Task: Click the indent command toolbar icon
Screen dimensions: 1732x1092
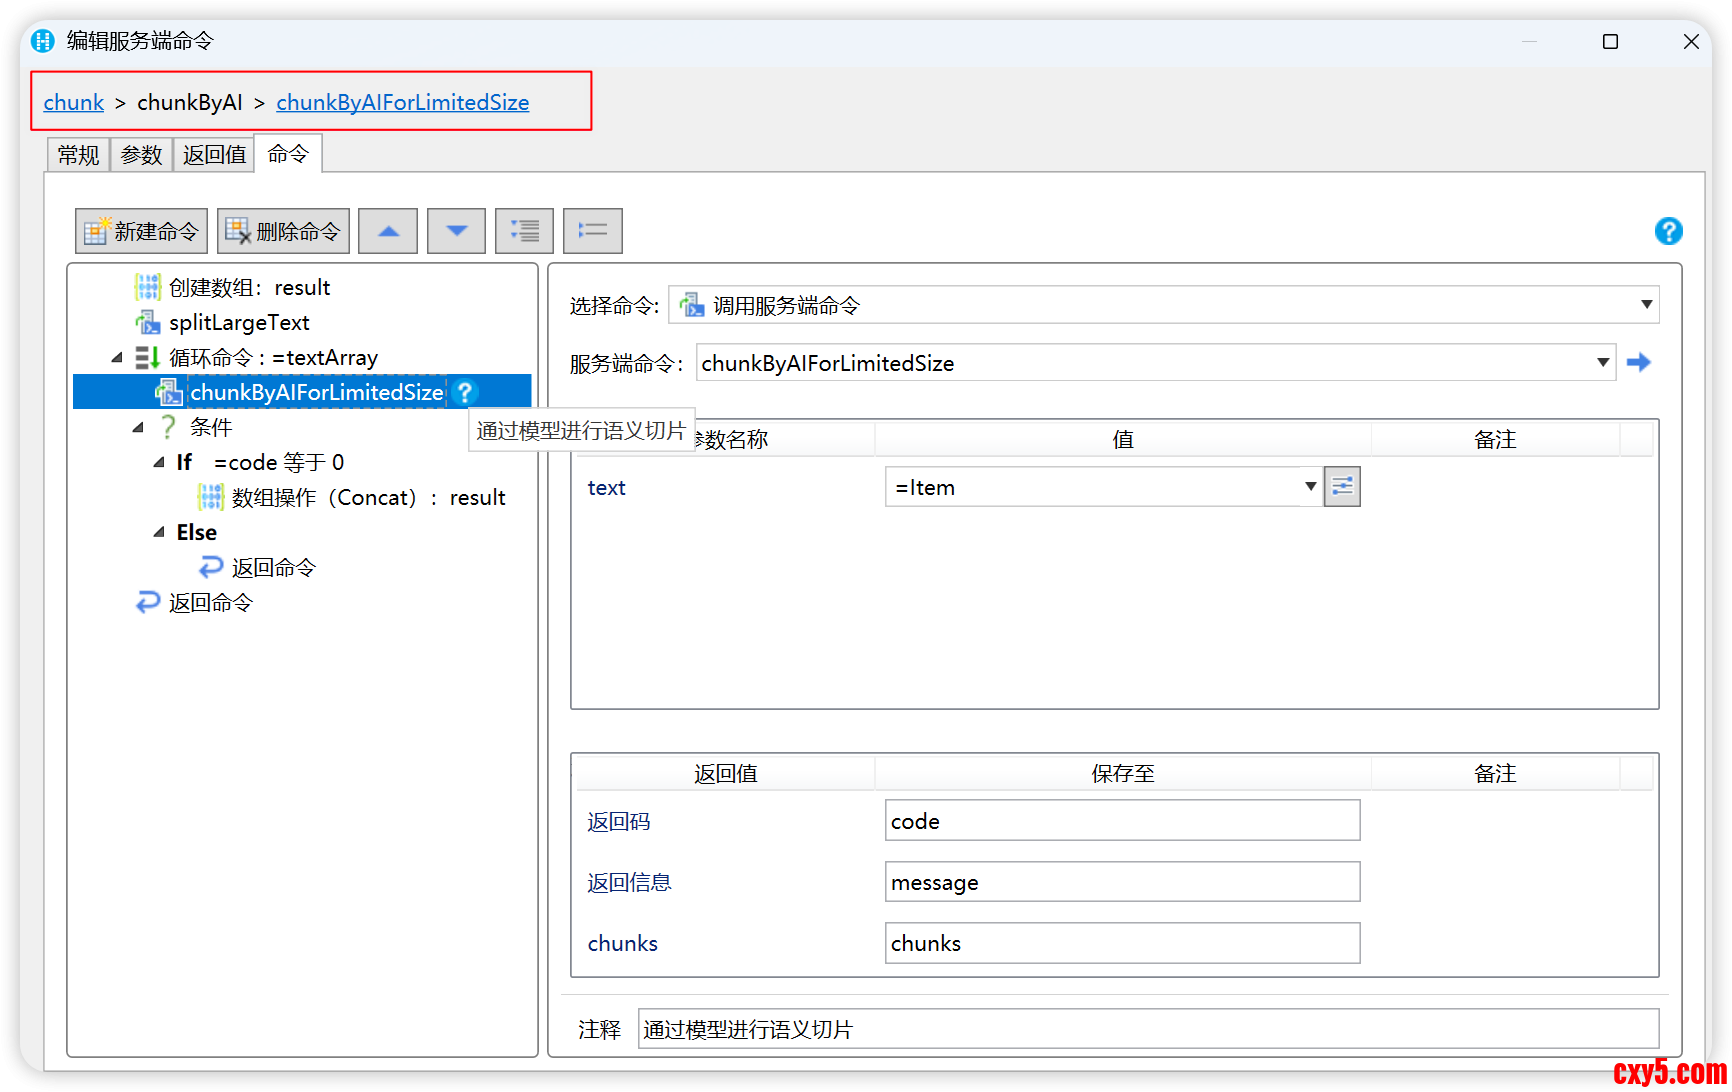Action: [524, 231]
